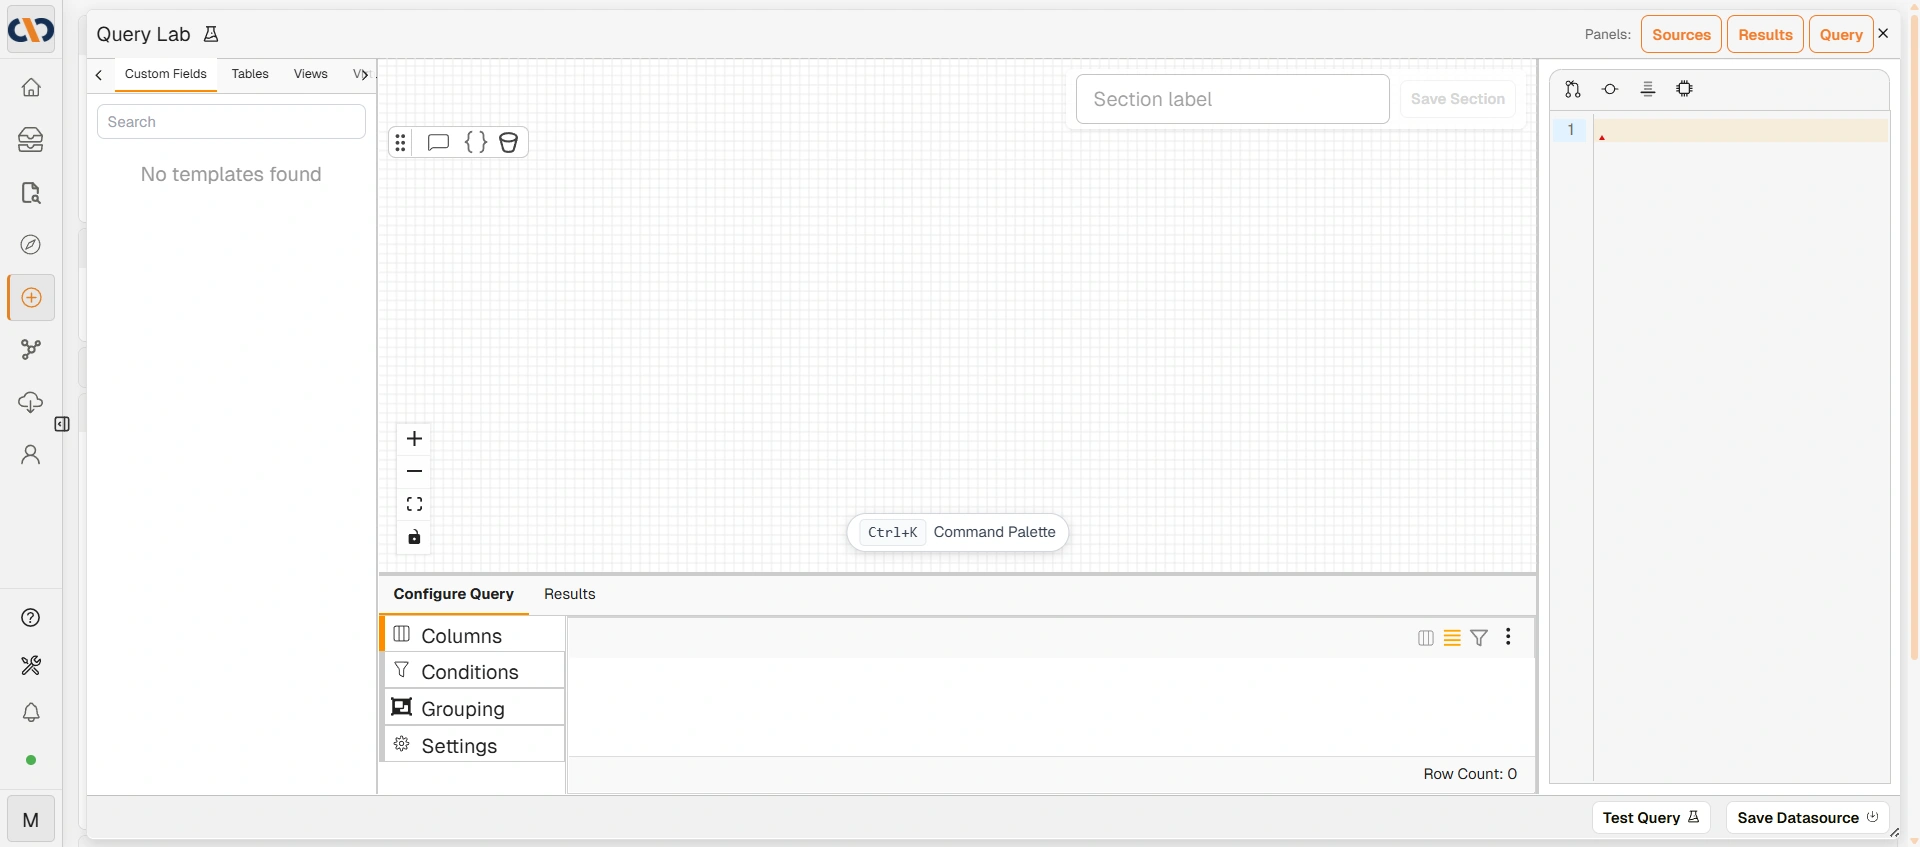
Task: Zoom in on the canvas
Action: [414, 439]
